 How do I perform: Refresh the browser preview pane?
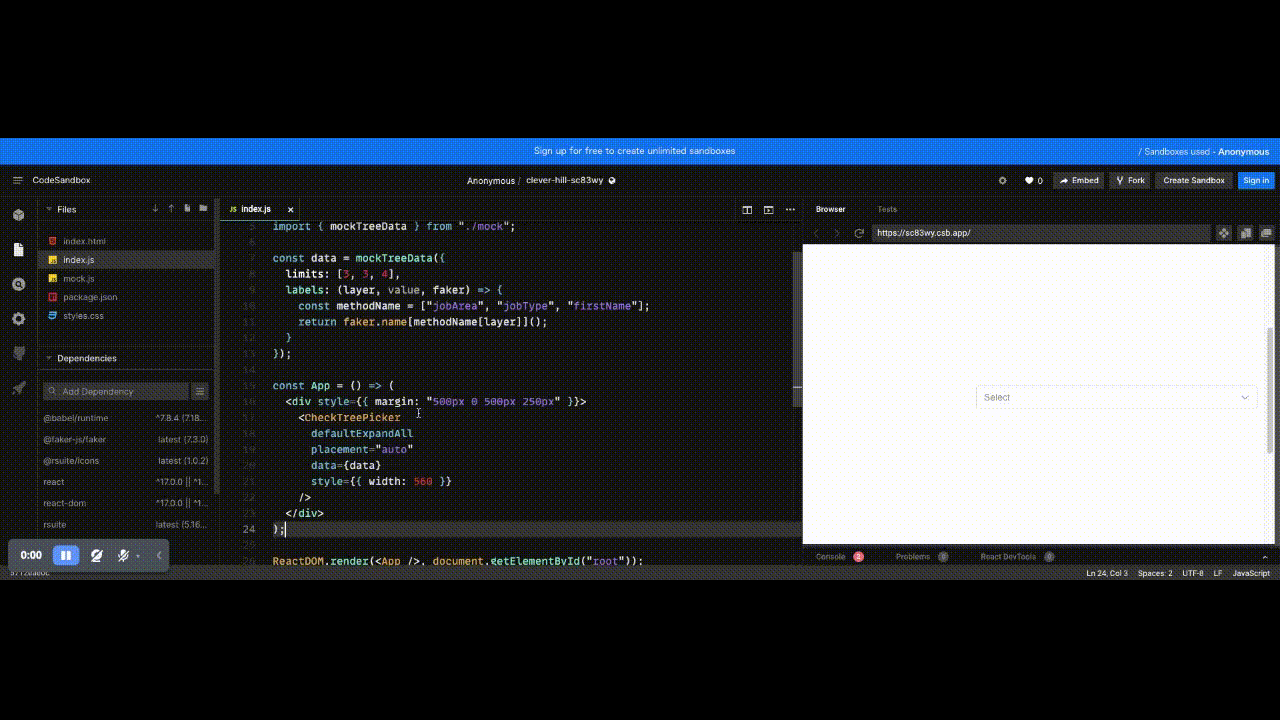[x=859, y=232]
